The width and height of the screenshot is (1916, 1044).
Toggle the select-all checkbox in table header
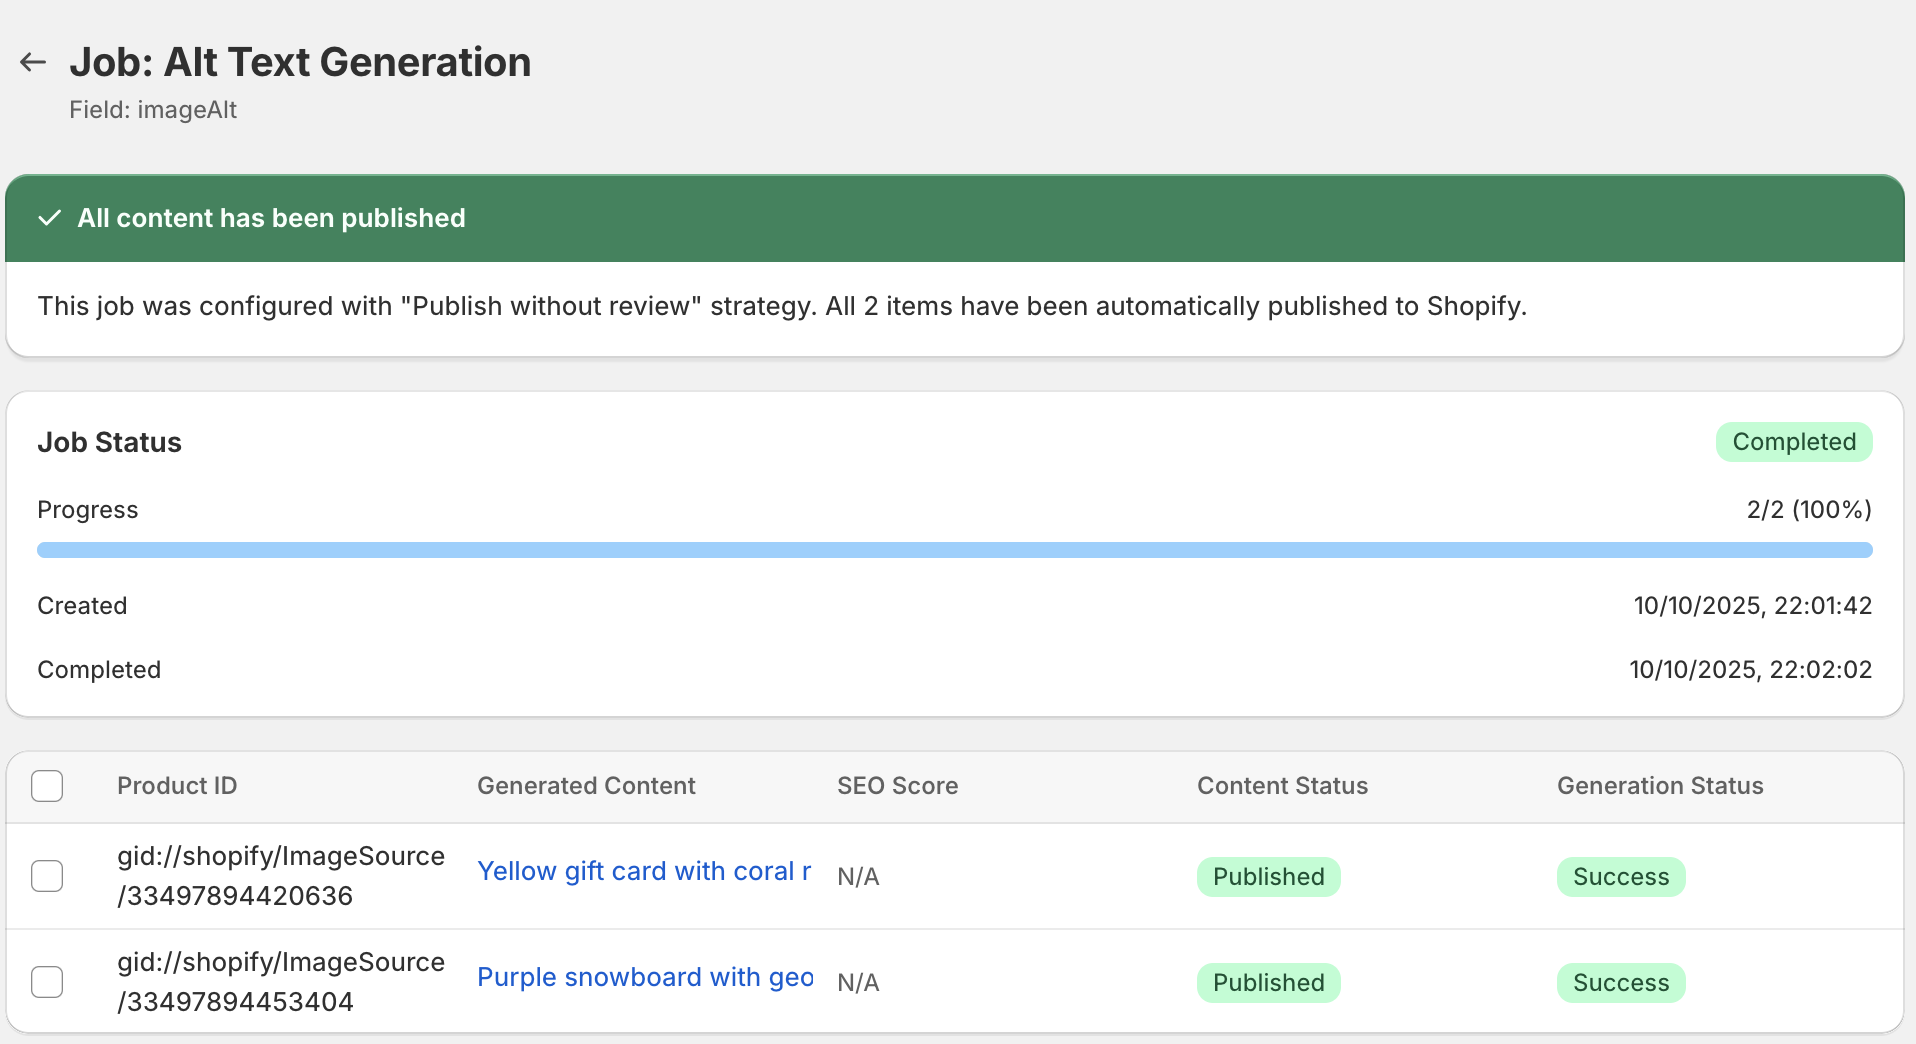47,786
